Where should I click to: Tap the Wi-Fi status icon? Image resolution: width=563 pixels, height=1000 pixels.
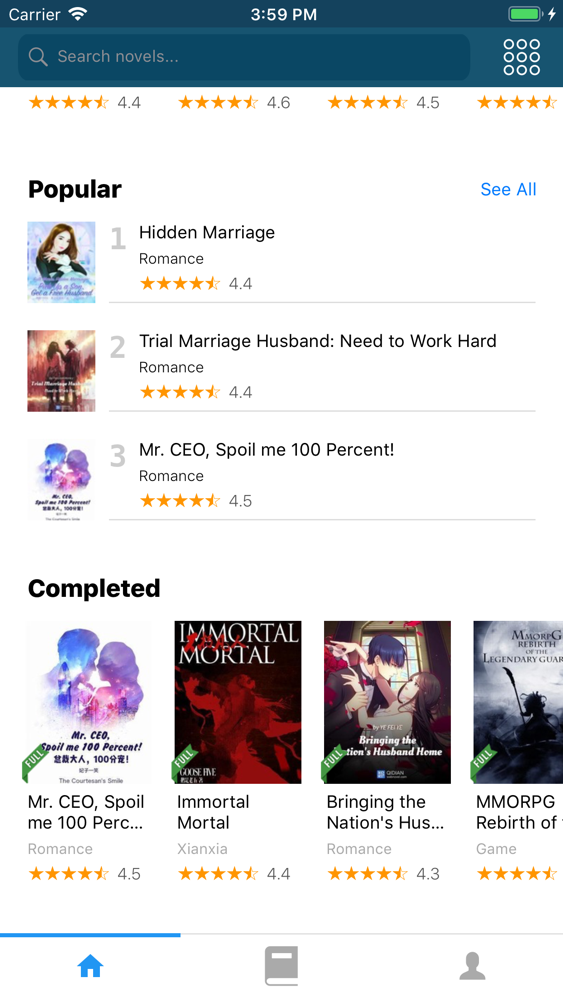tap(78, 14)
